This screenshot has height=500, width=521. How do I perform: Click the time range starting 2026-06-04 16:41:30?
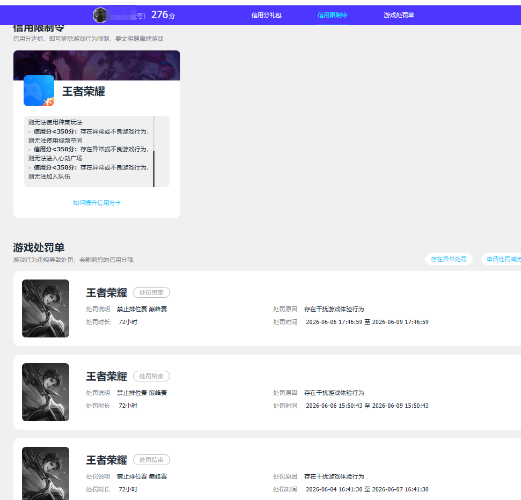coord(367,489)
